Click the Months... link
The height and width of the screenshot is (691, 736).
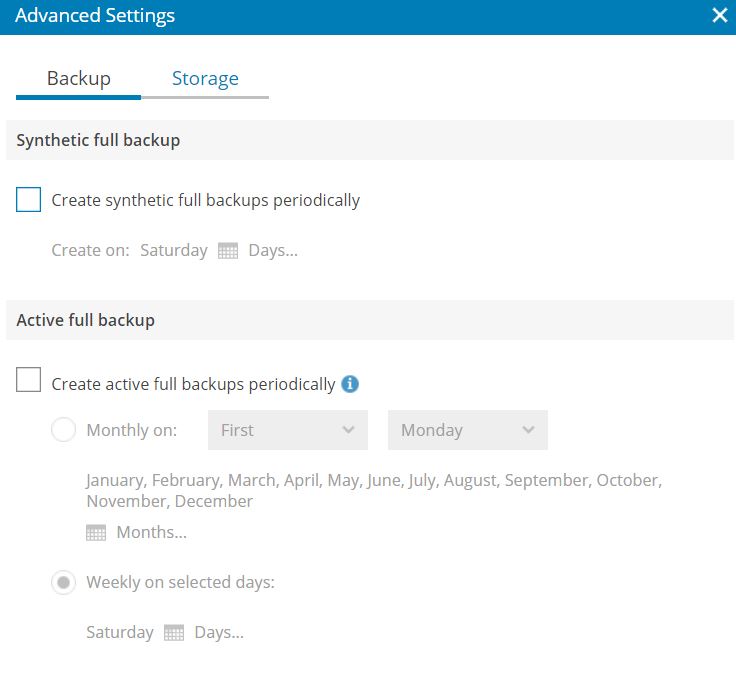152,532
